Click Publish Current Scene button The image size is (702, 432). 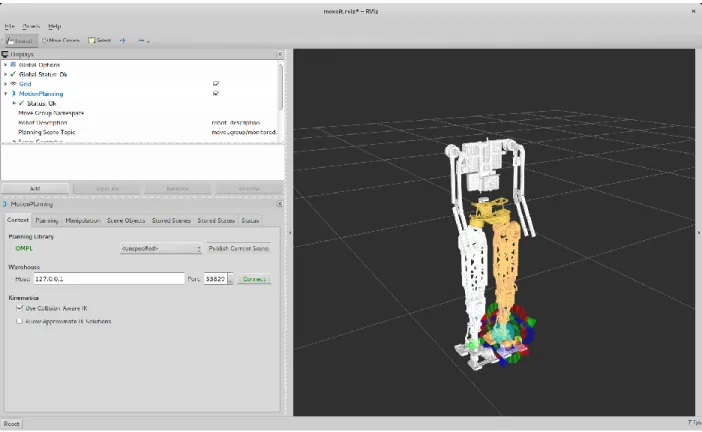click(x=239, y=248)
